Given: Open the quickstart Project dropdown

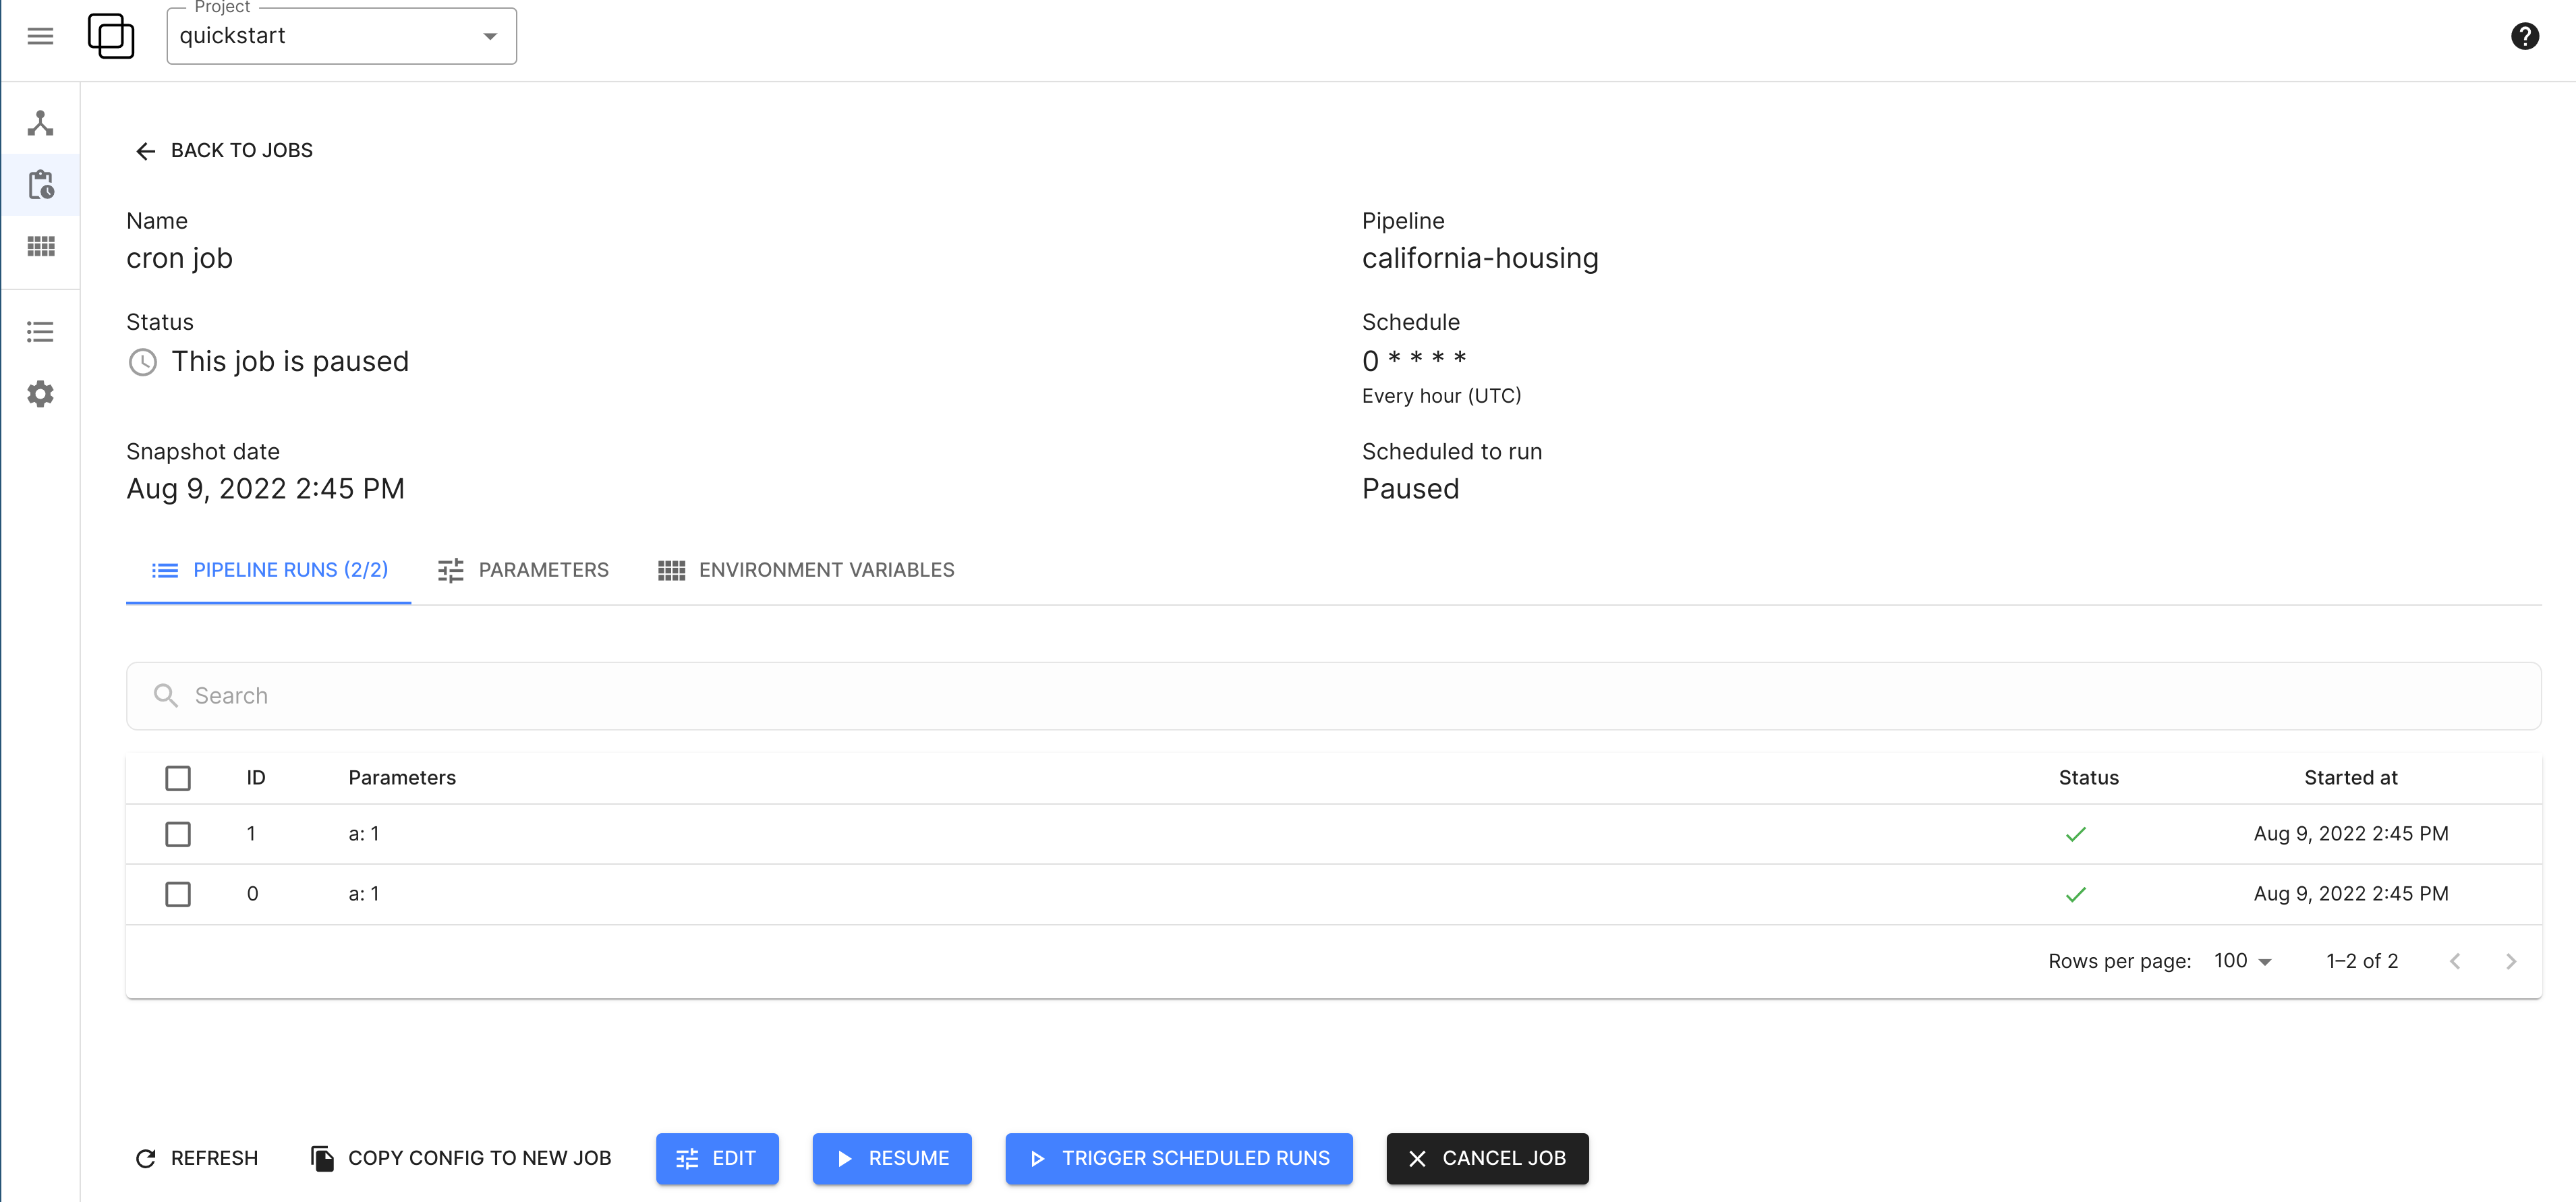Looking at the screenshot, I should pyautogui.click(x=341, y=36).
